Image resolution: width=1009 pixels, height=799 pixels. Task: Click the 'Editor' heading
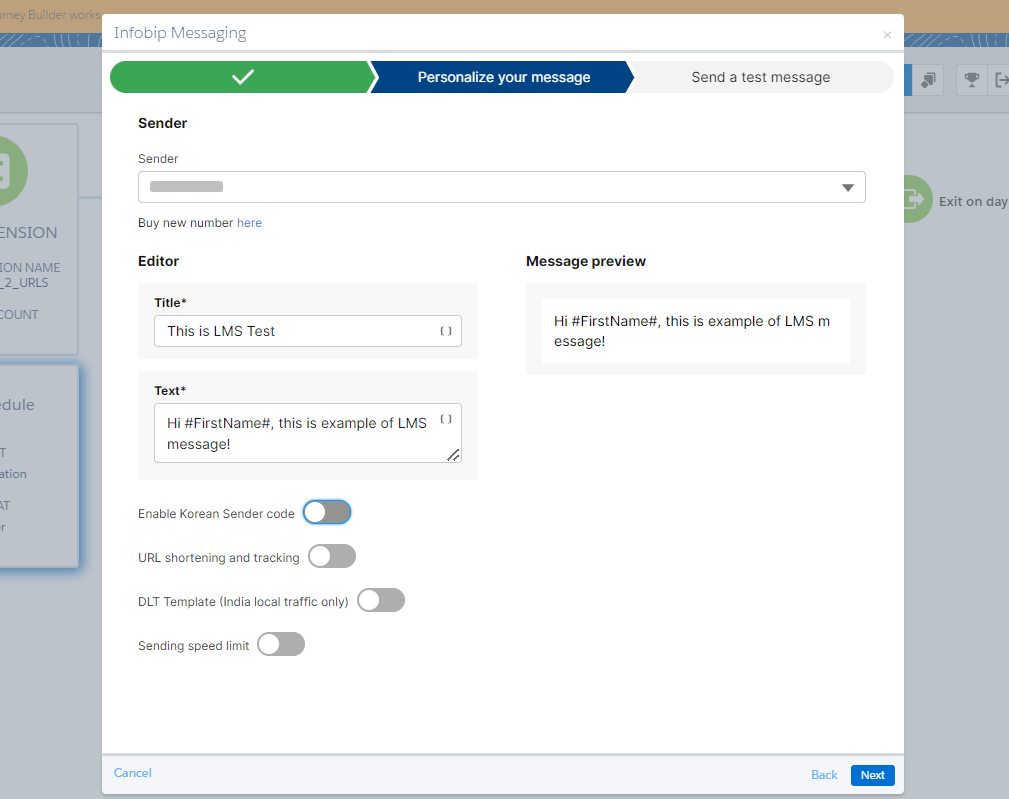(x=158, y=261)
